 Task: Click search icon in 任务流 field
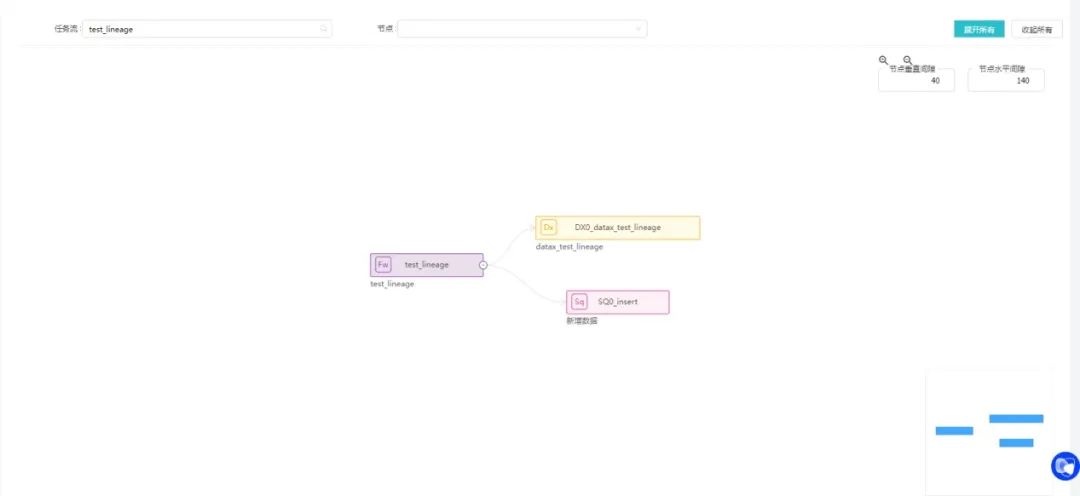(323, 29)
